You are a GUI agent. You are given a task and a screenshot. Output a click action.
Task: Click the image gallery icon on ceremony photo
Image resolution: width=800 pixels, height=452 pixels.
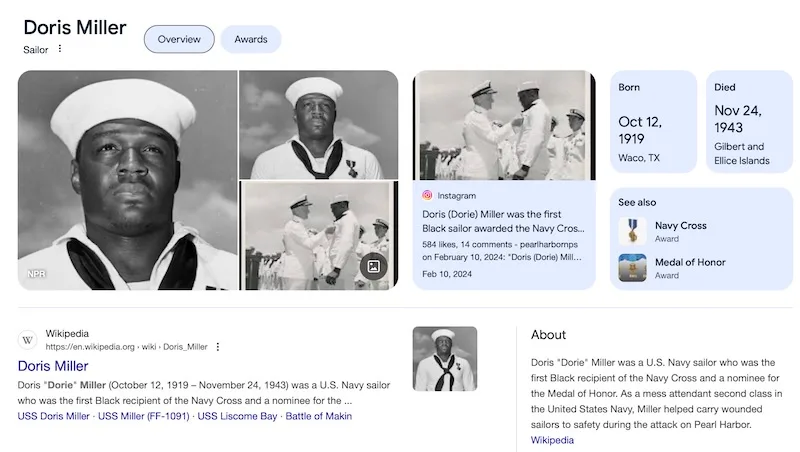[x=373, y=266]
